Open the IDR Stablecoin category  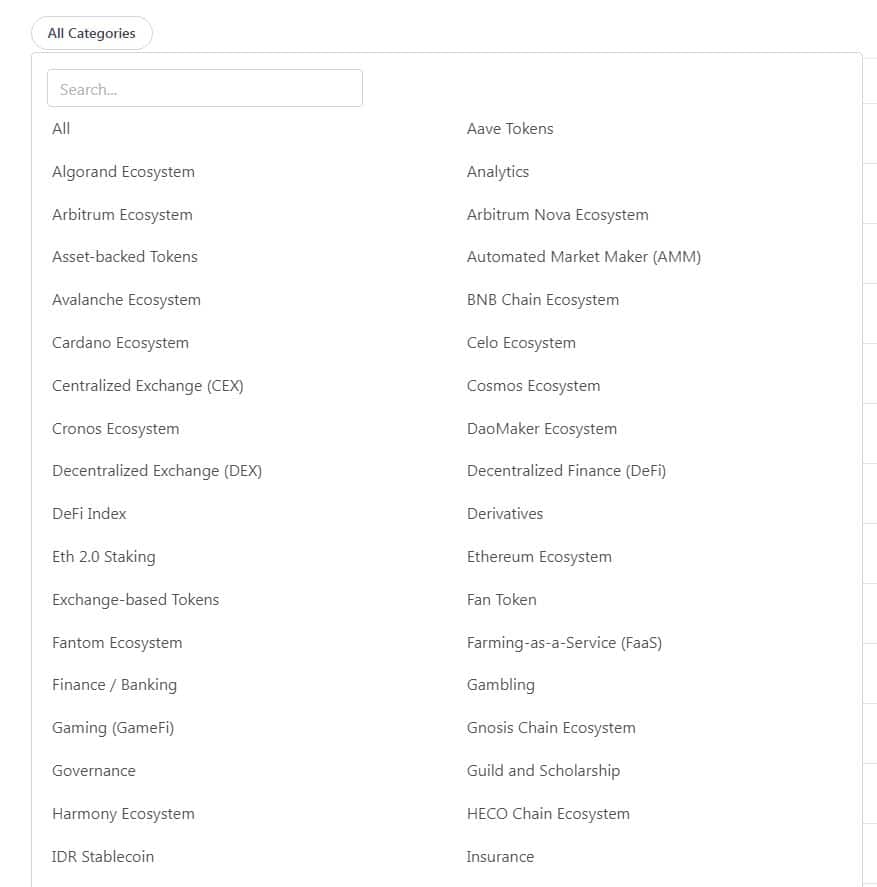102,856
